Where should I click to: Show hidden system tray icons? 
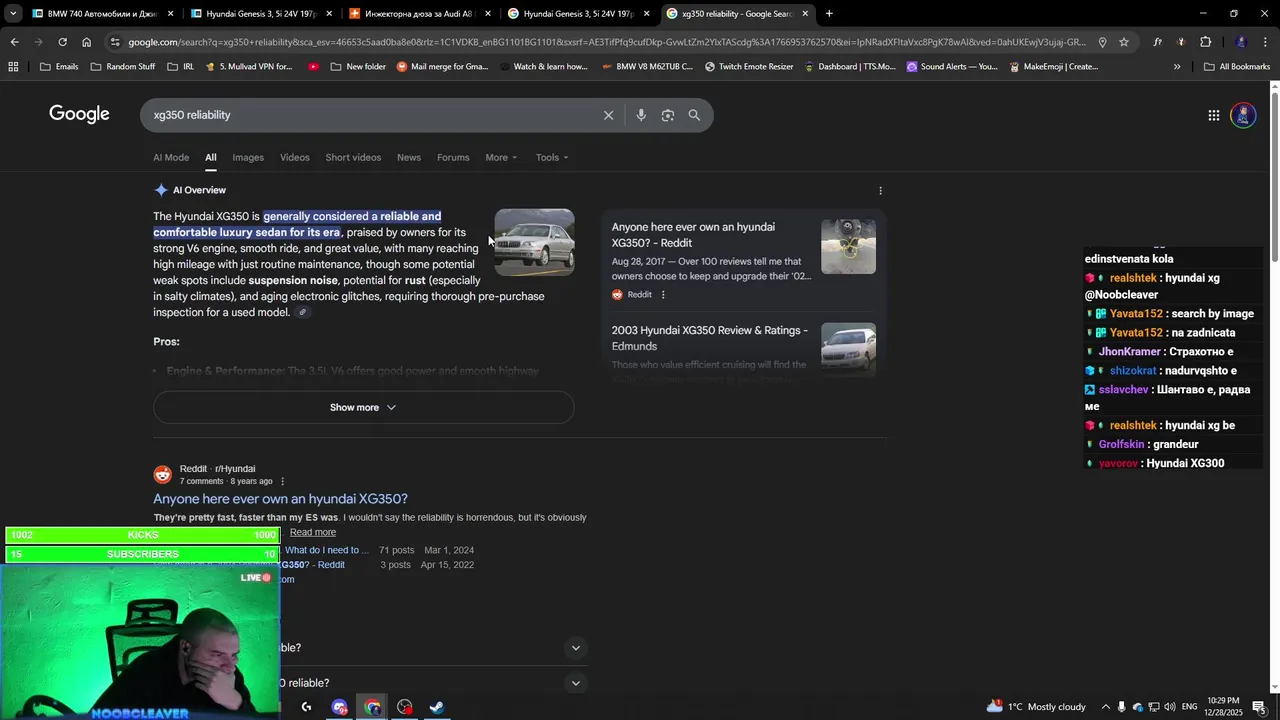1105,707
